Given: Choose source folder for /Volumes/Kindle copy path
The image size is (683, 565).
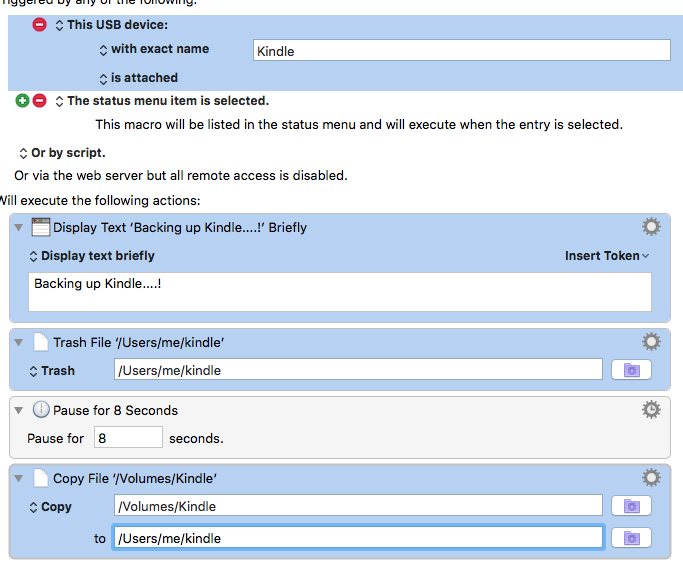Looking at the screenshot, I should [632, 506].
